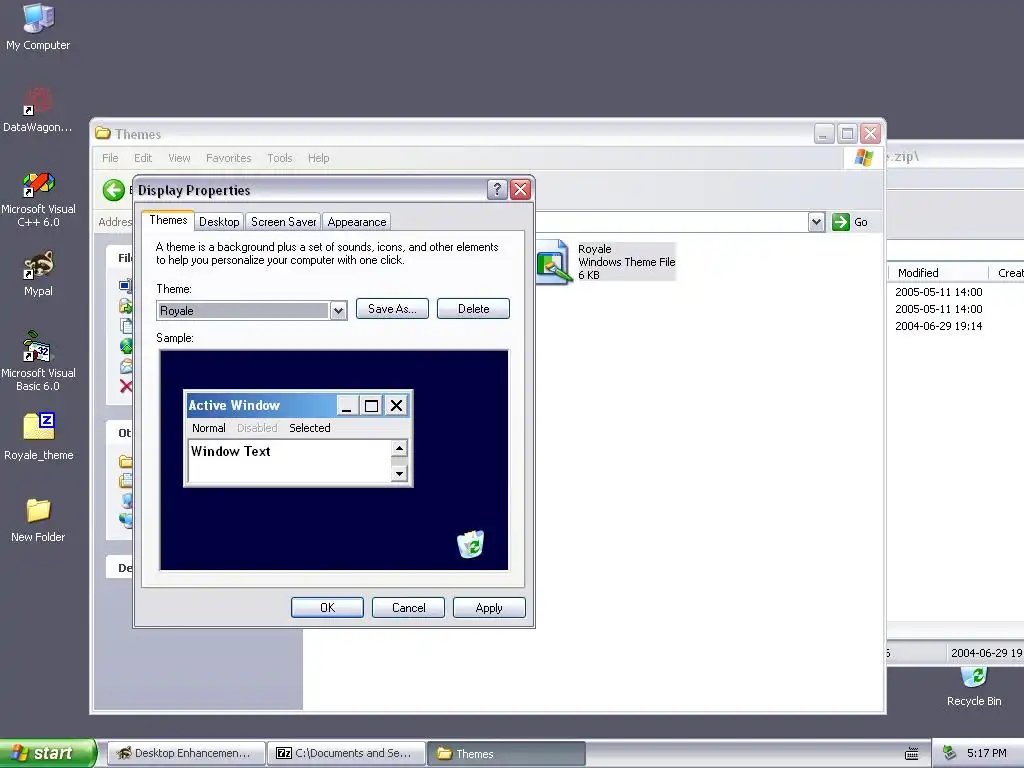Switch to the Themes tab

(168, 220)
